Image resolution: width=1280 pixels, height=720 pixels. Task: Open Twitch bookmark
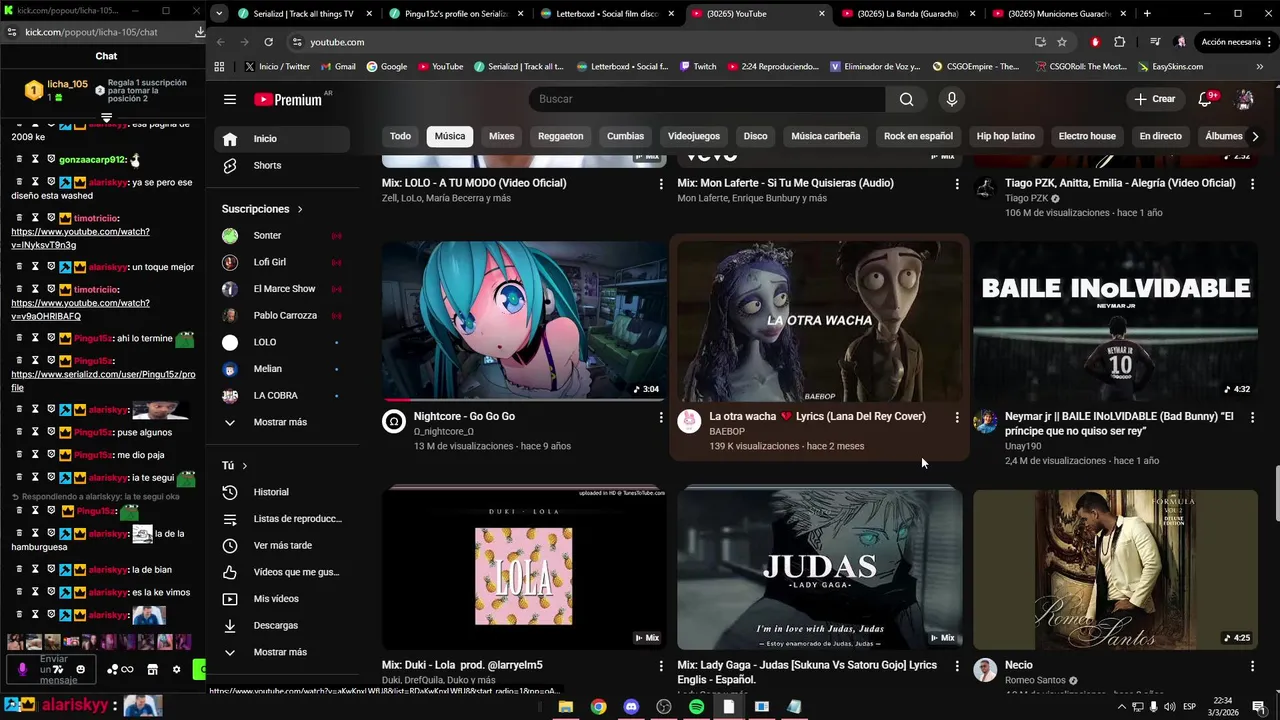(x=698, y=66)
